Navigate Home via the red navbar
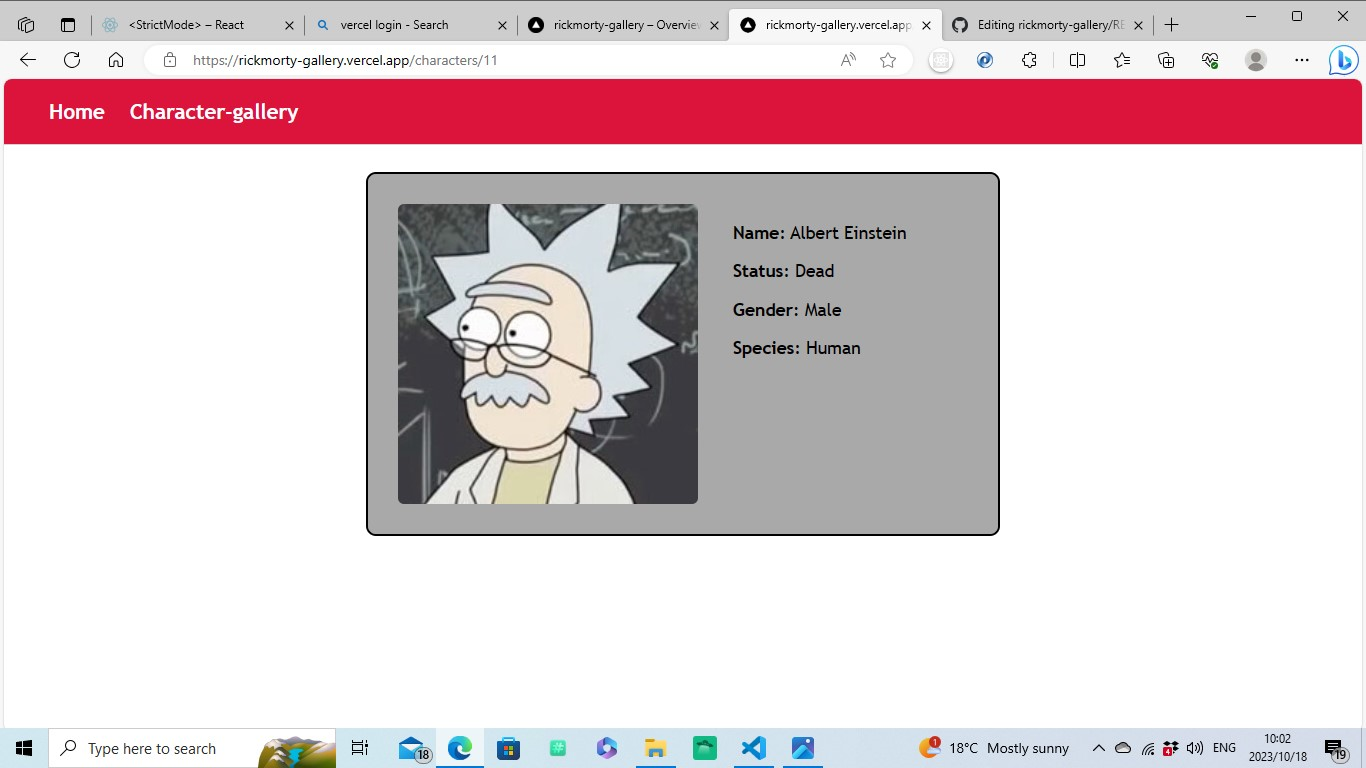The width and height of the screenshot is (1366, 768). (76, 112)
